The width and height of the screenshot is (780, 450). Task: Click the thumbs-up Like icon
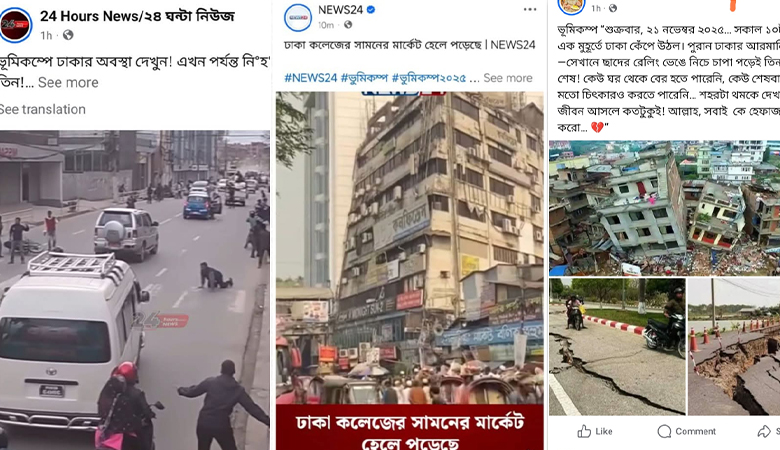tap(584, 431)
